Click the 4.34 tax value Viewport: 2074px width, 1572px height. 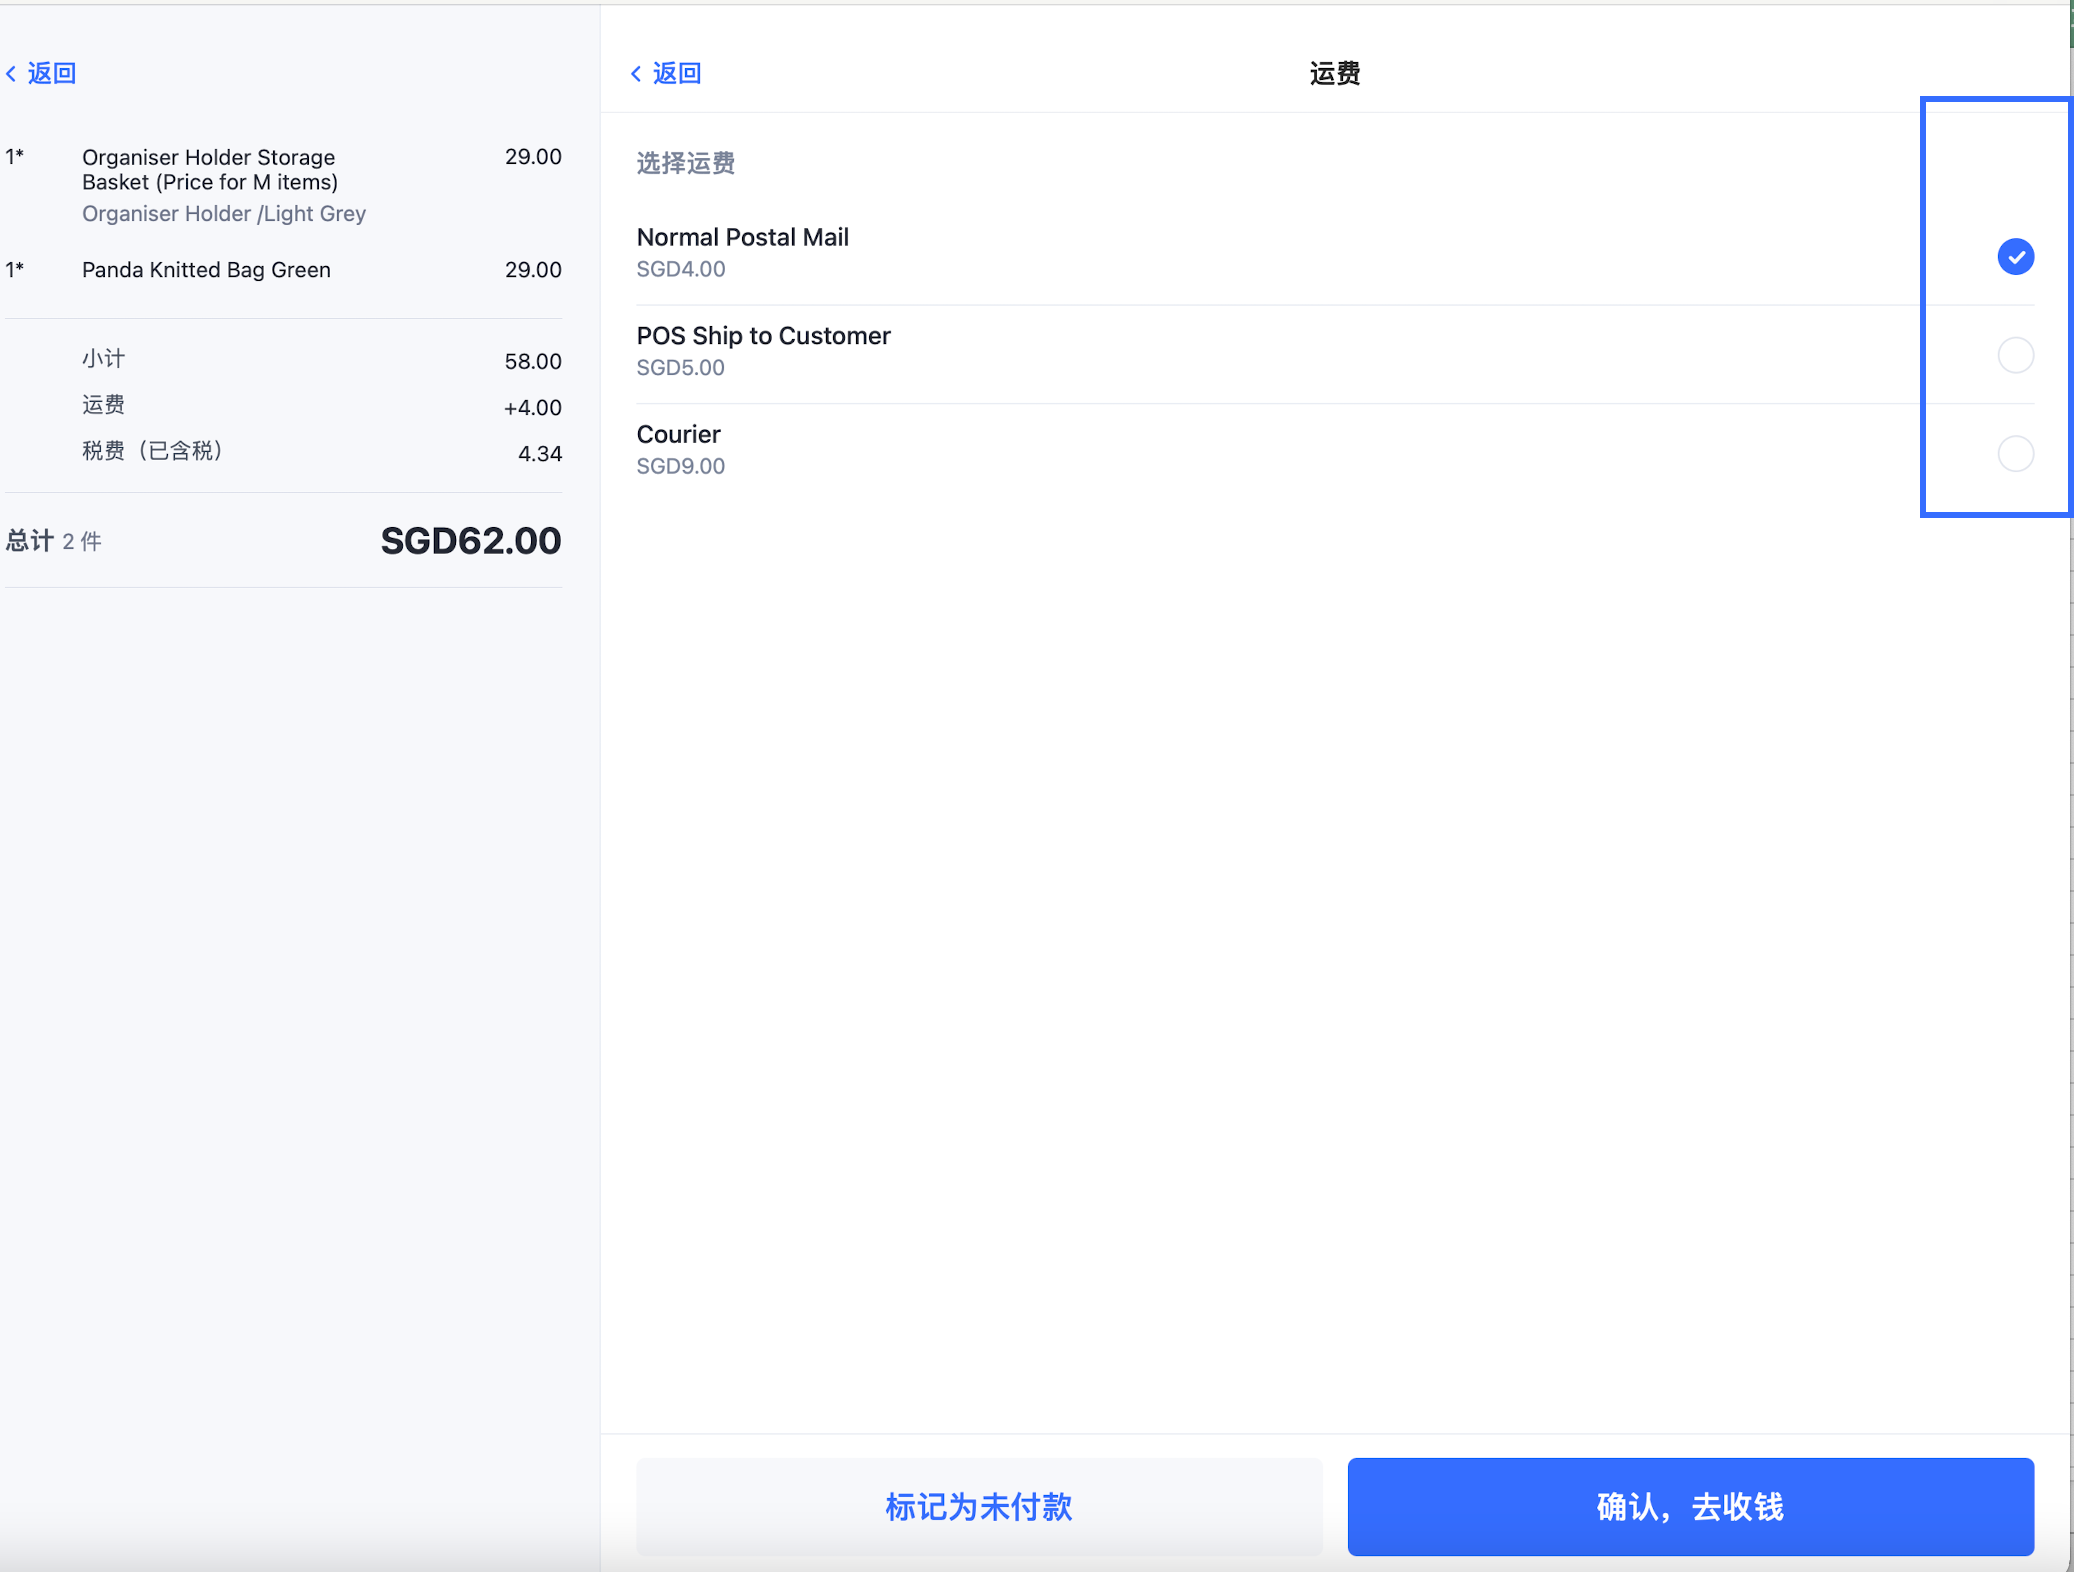click(540, 453)
